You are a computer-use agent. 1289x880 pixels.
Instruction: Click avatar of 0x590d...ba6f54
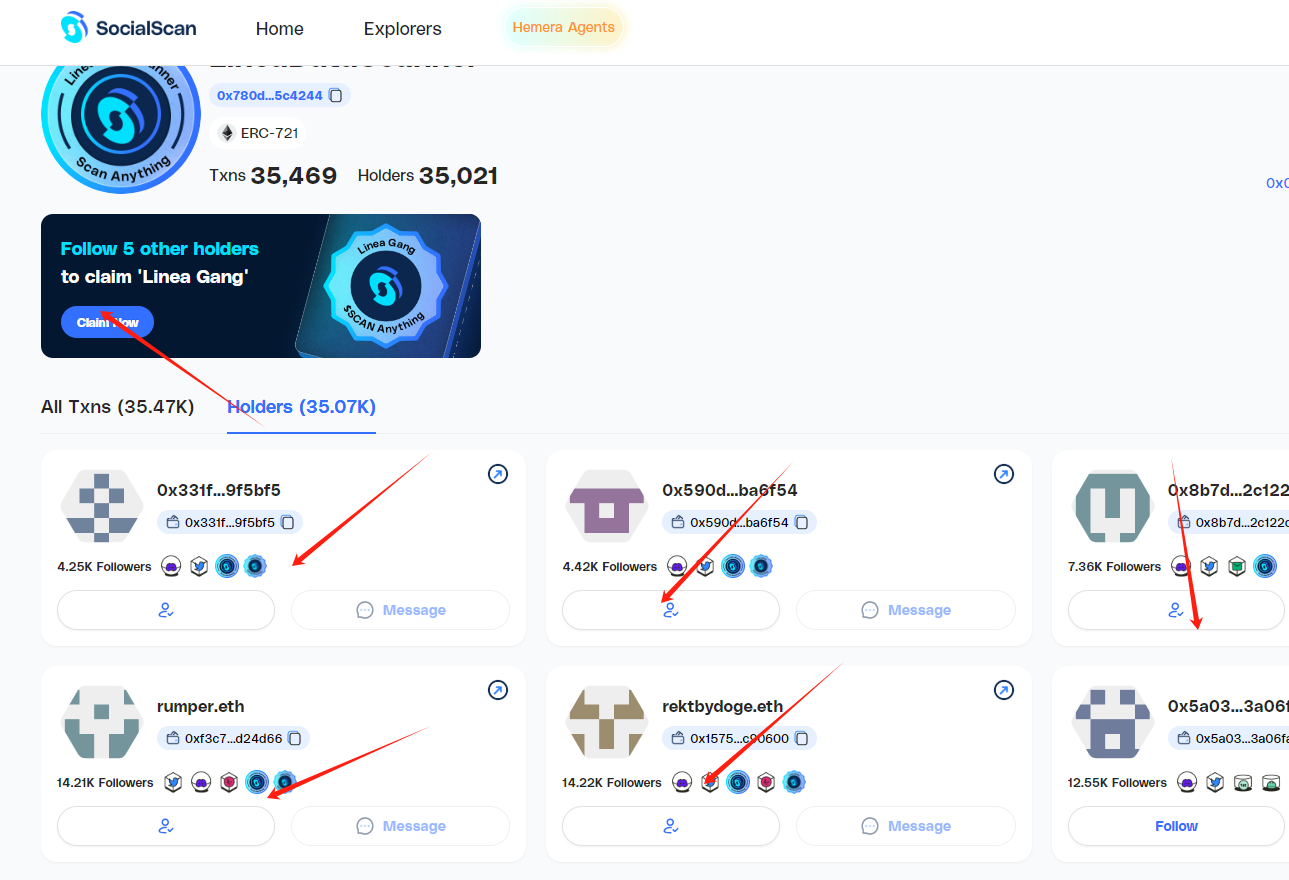click(x=607, y=506)
